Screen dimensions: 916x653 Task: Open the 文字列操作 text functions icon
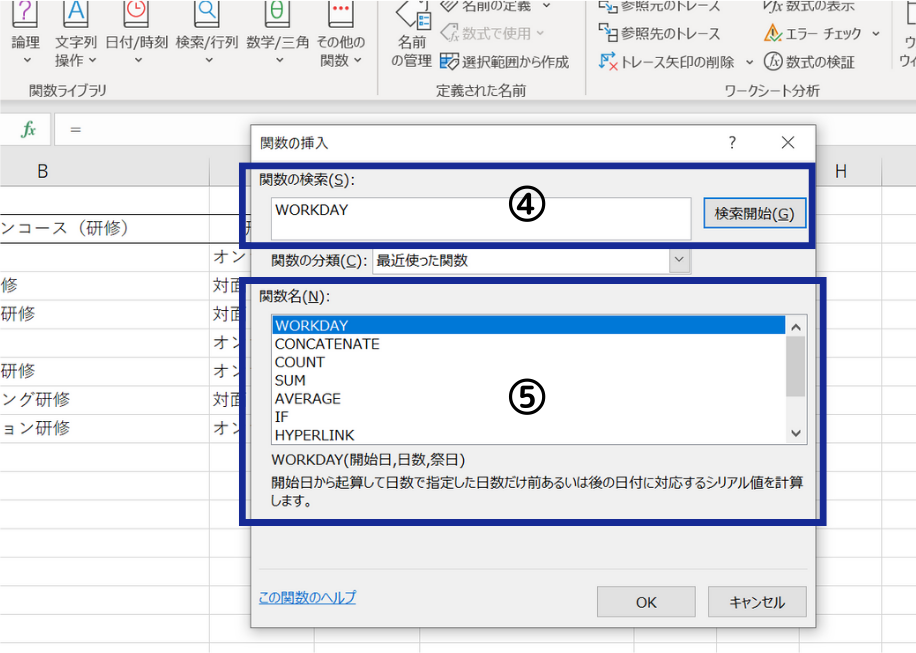[x=75, y=14]
